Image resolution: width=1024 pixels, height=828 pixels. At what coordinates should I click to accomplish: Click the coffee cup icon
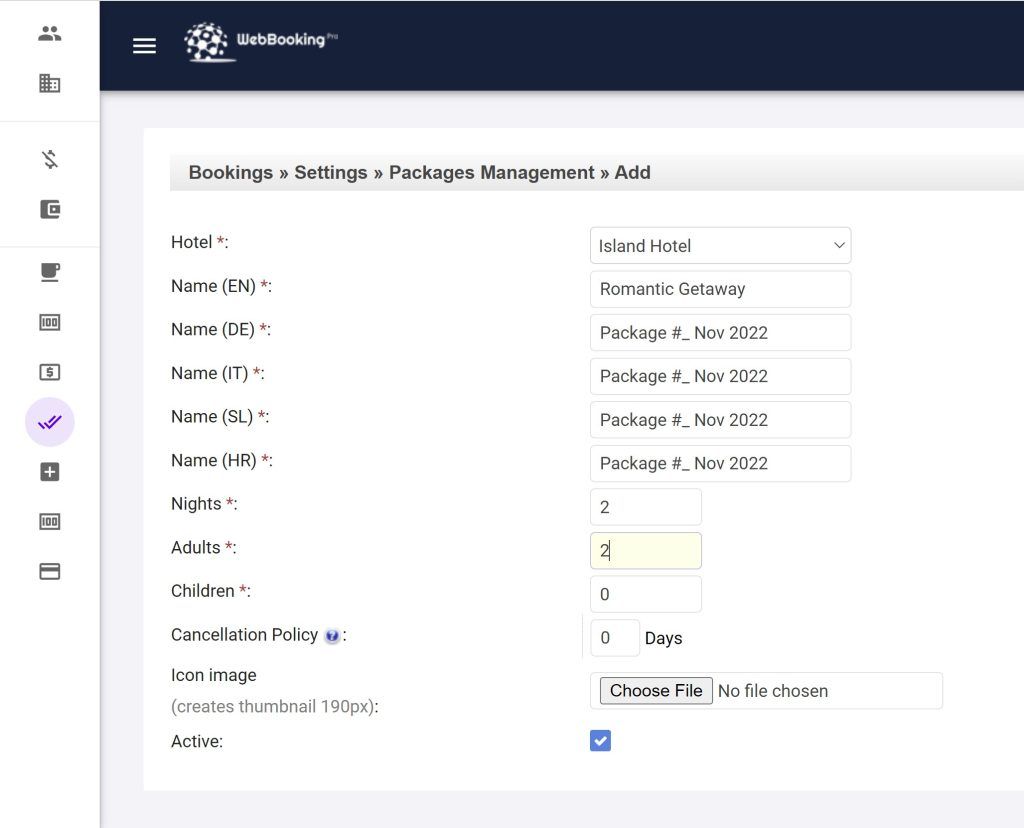(50, 272)
